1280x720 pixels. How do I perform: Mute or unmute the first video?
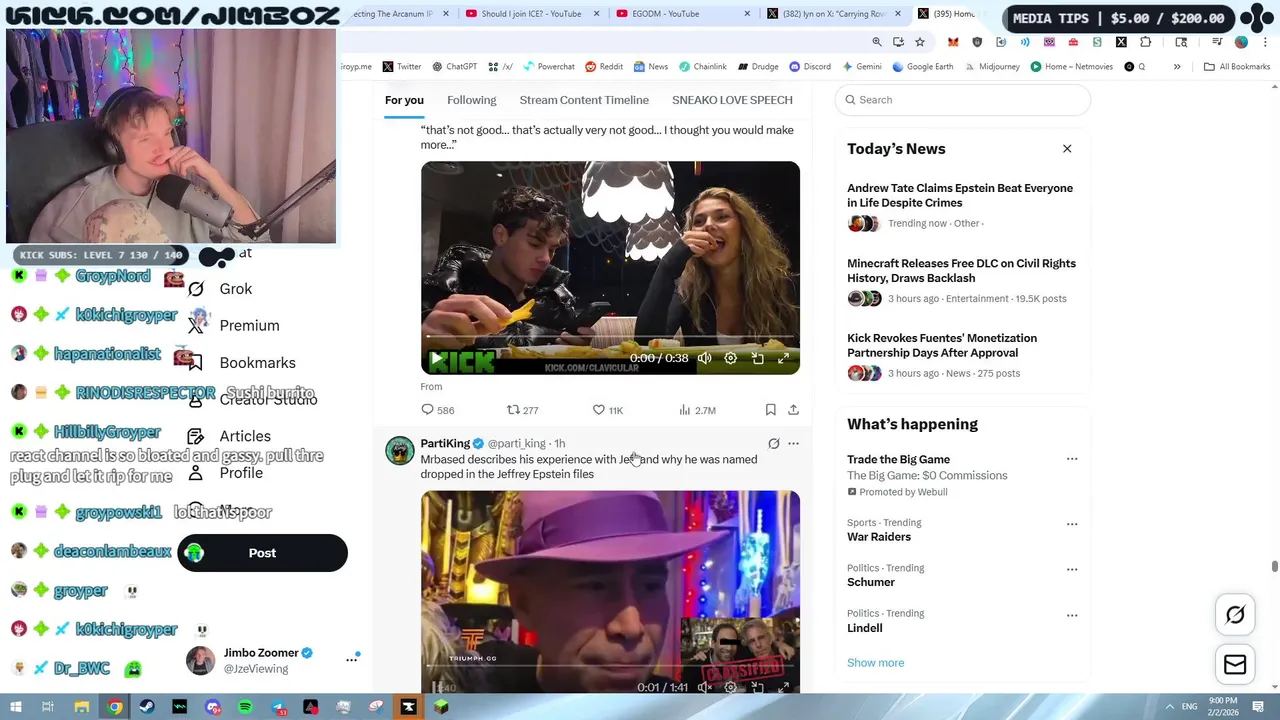tap(705, 358)
